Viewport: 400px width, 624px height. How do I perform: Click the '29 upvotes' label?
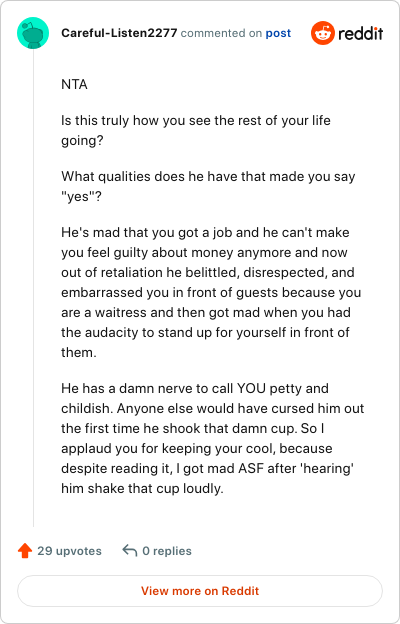(69, 551)
